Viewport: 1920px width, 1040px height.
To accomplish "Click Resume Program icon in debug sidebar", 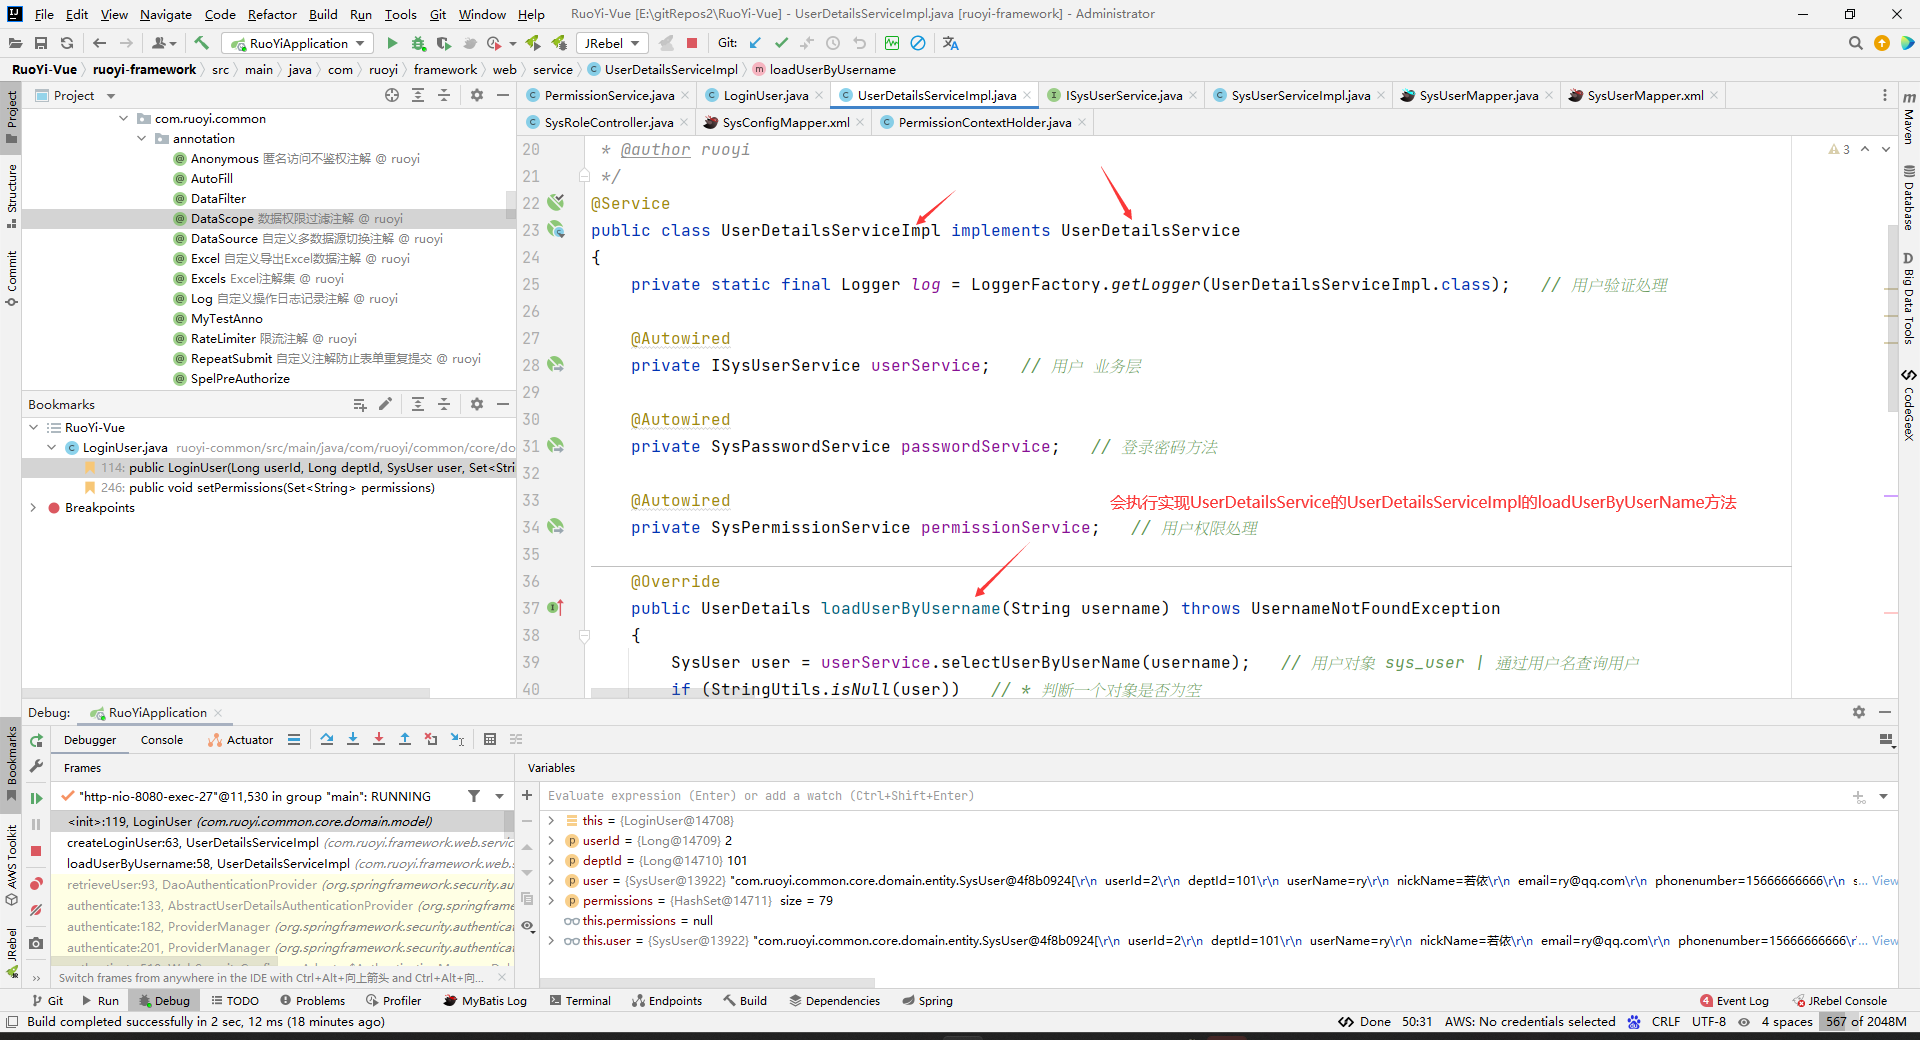I will [36, 798].
